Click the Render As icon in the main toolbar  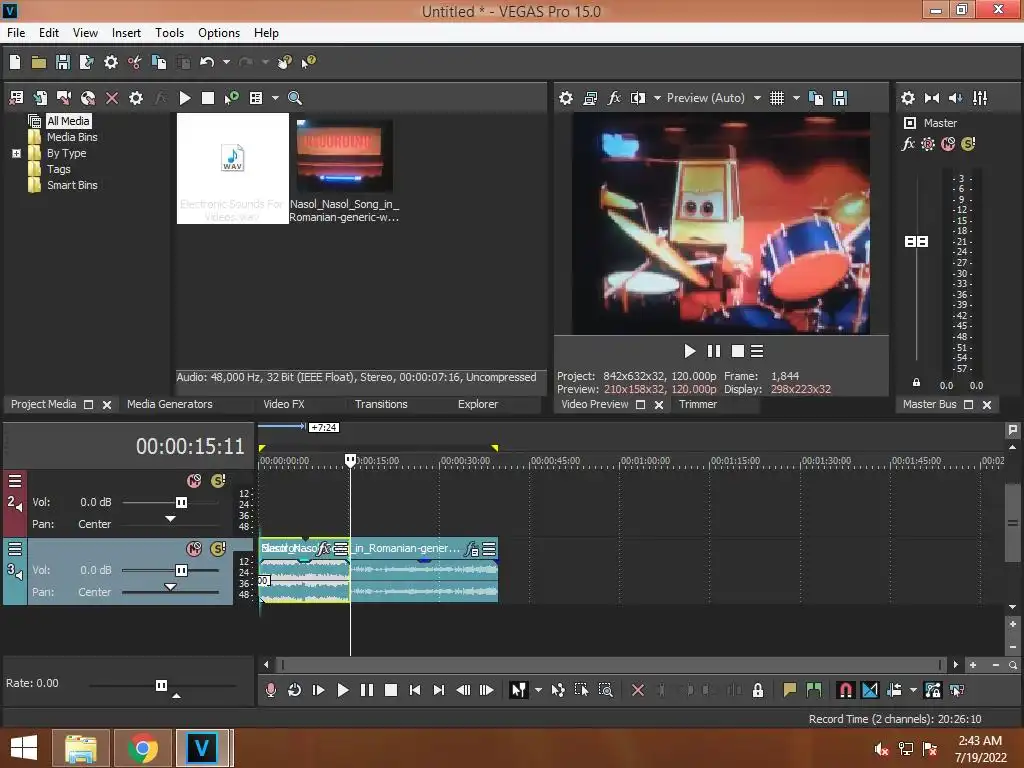tap(86, 62)
